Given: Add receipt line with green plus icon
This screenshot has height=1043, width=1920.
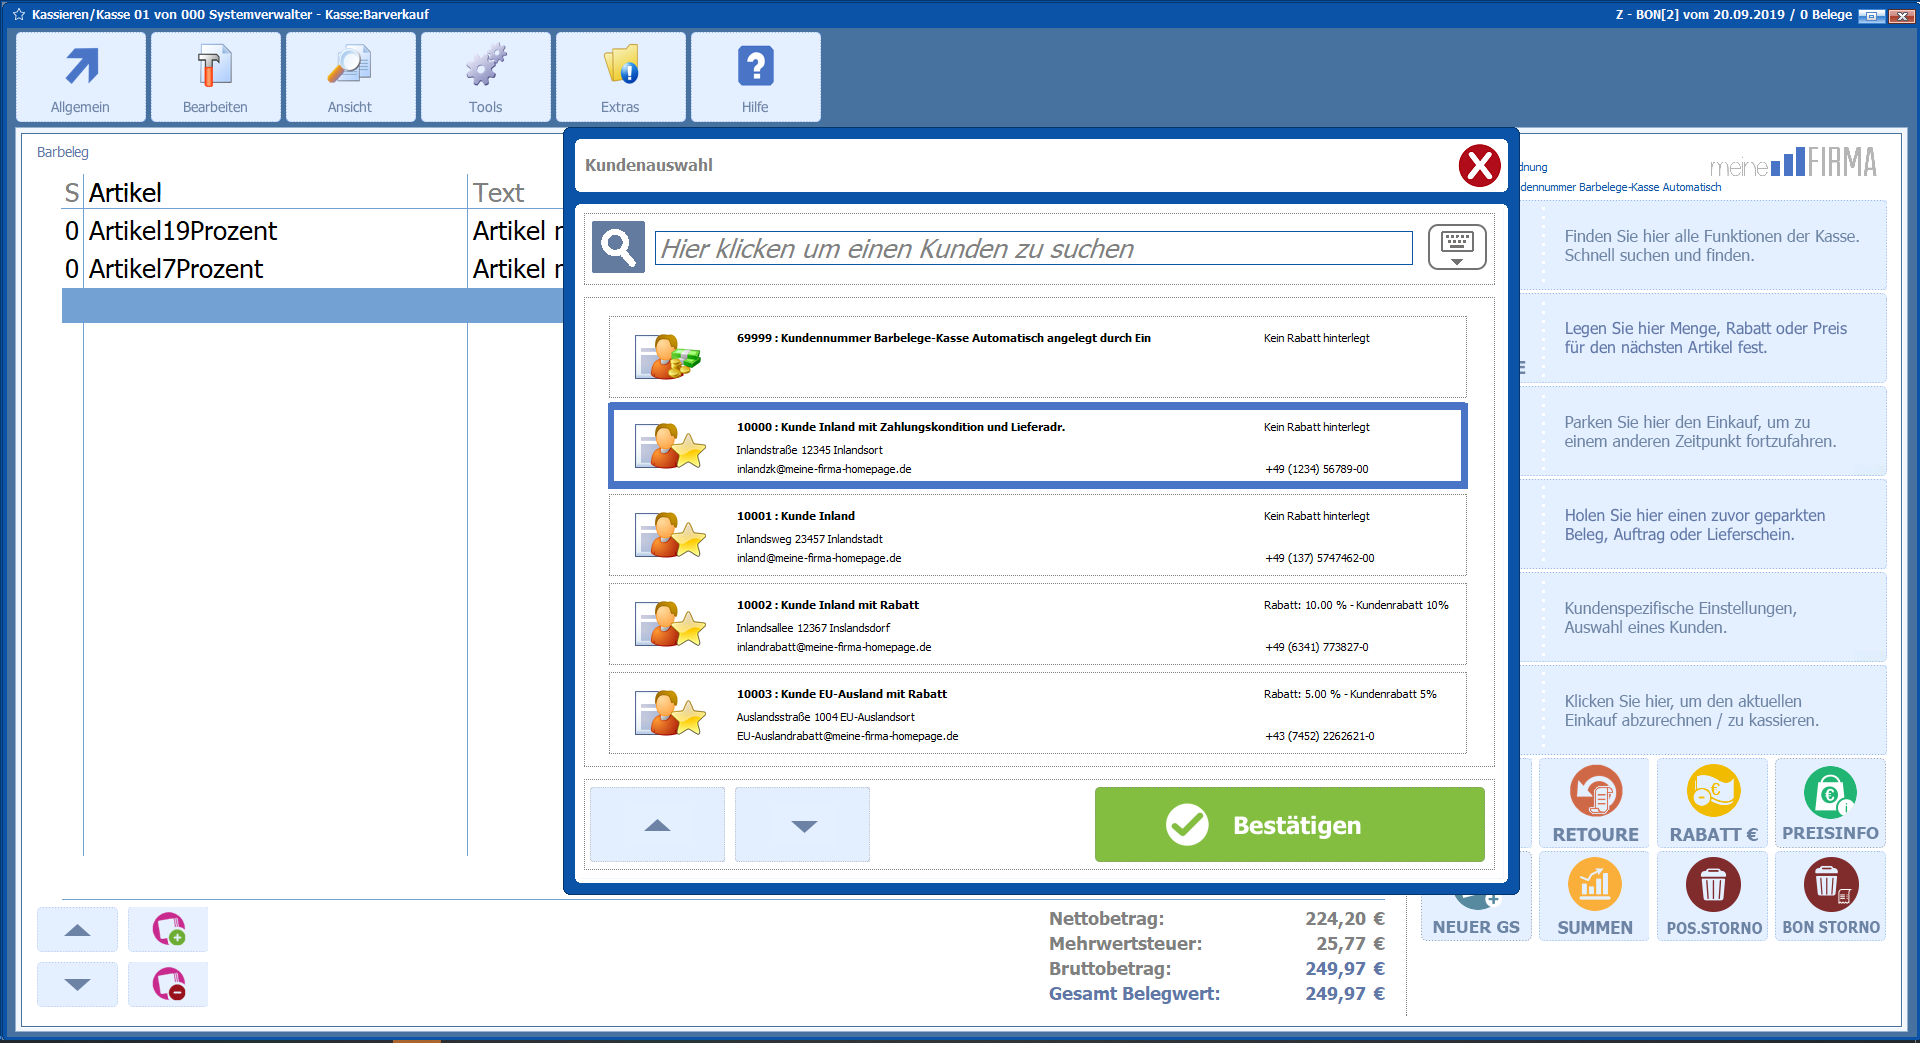Looking at the screenshot, I should point(168,929).
